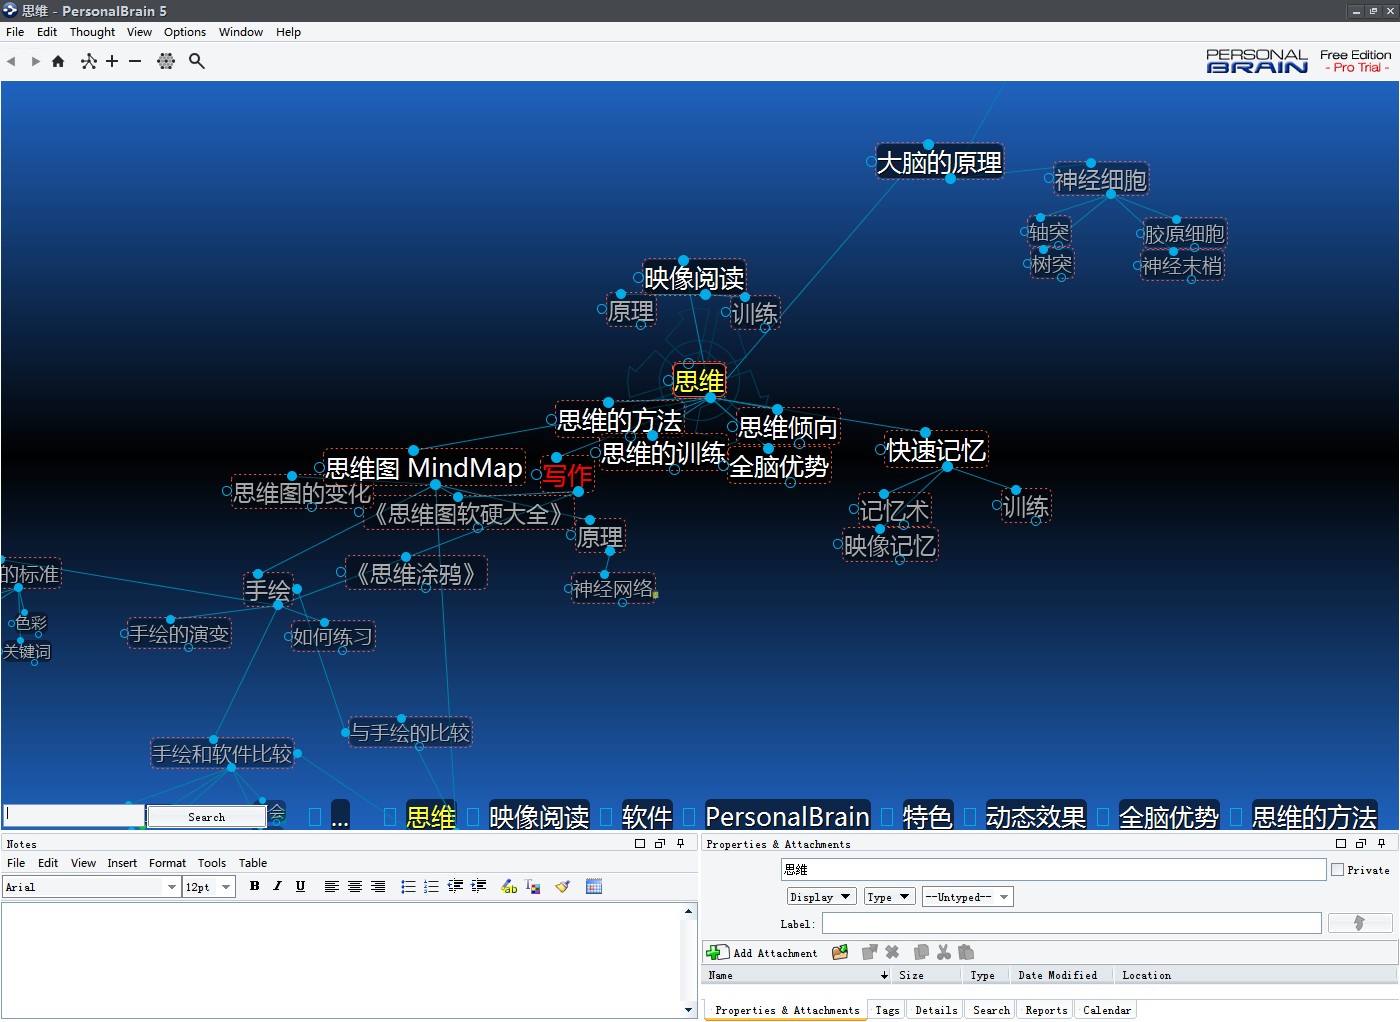Select the PersonalBrain pin at the bottom
The height and width of the screenshot is (1022, 1400).
(787, 817)
